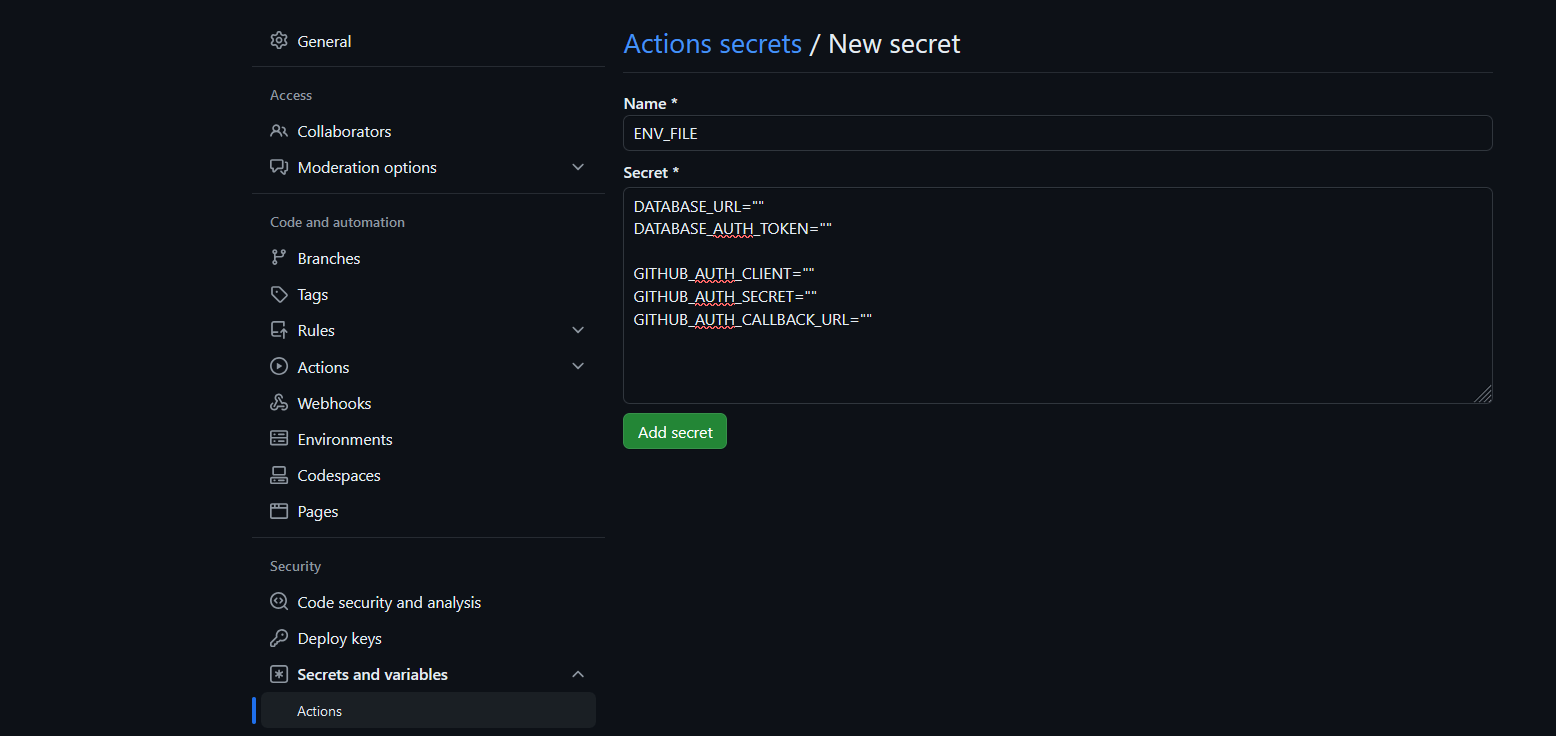
Task: Click the Secrets and variables asterisk icon
Action: click(279, 674)
